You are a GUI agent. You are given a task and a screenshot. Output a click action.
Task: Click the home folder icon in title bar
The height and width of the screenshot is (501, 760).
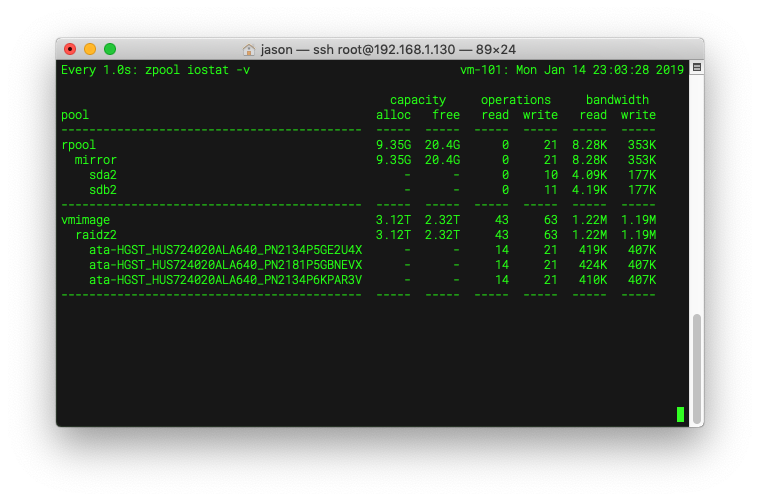[249, 49]
